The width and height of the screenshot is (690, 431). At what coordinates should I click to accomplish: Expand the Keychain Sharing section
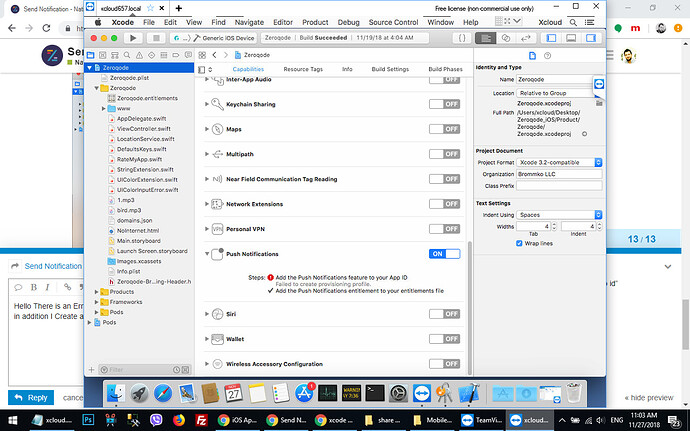[x=207, y=104]
